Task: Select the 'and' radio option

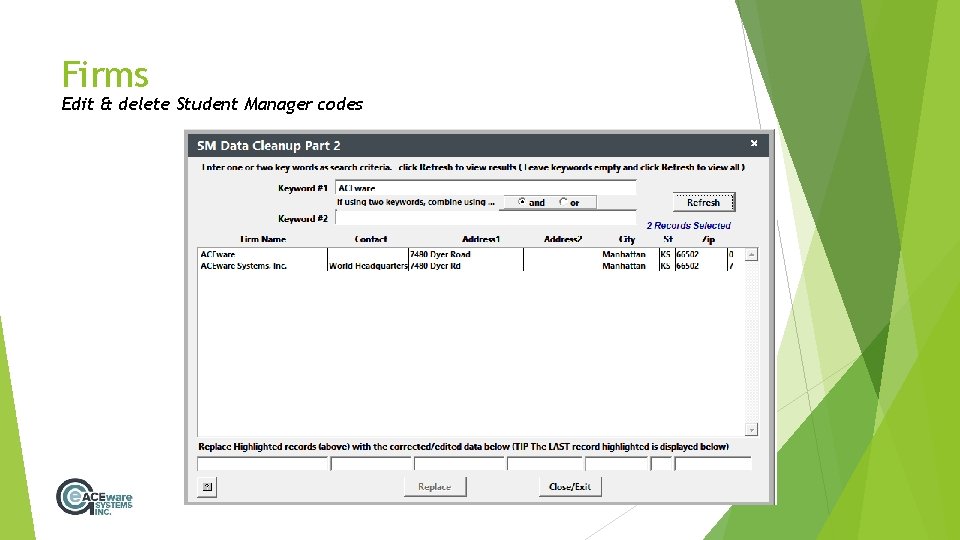Action: tap(530, 202)
